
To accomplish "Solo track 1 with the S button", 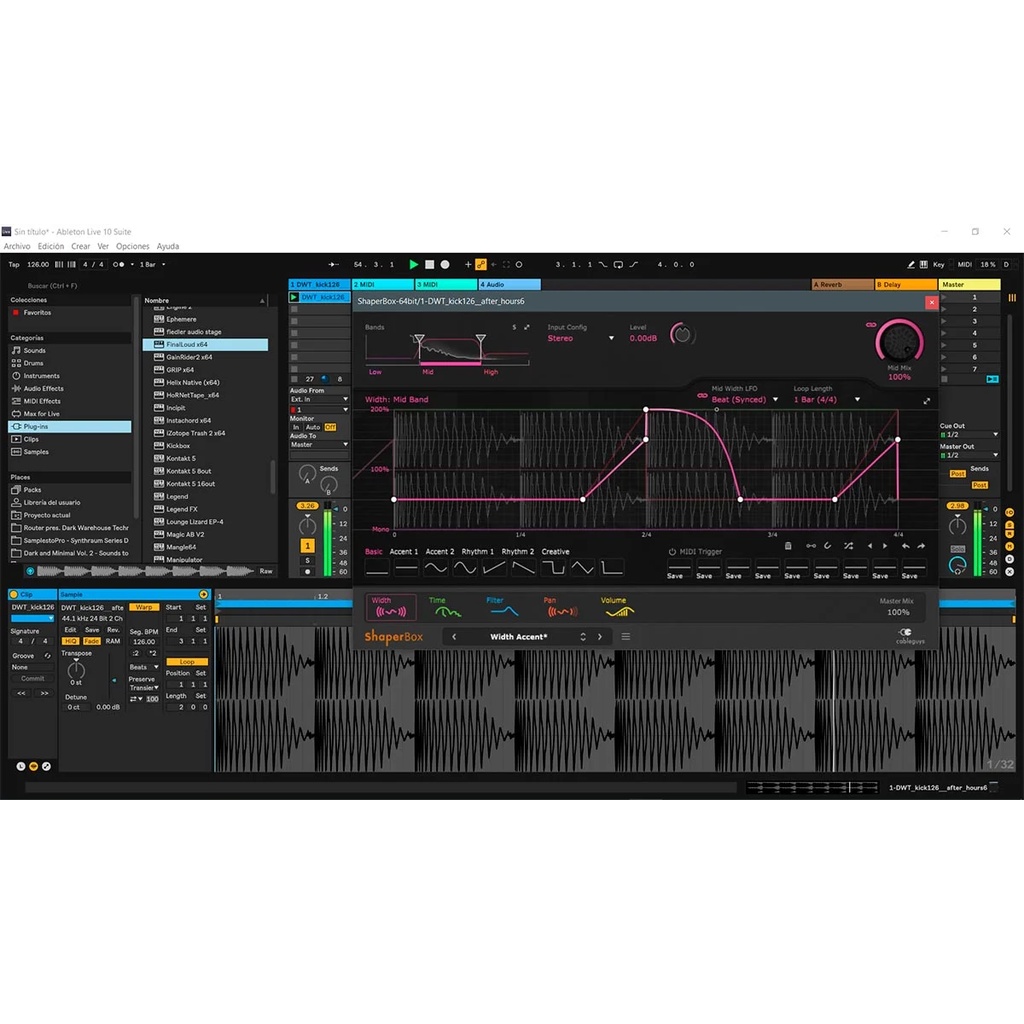I will click(308, 560).
